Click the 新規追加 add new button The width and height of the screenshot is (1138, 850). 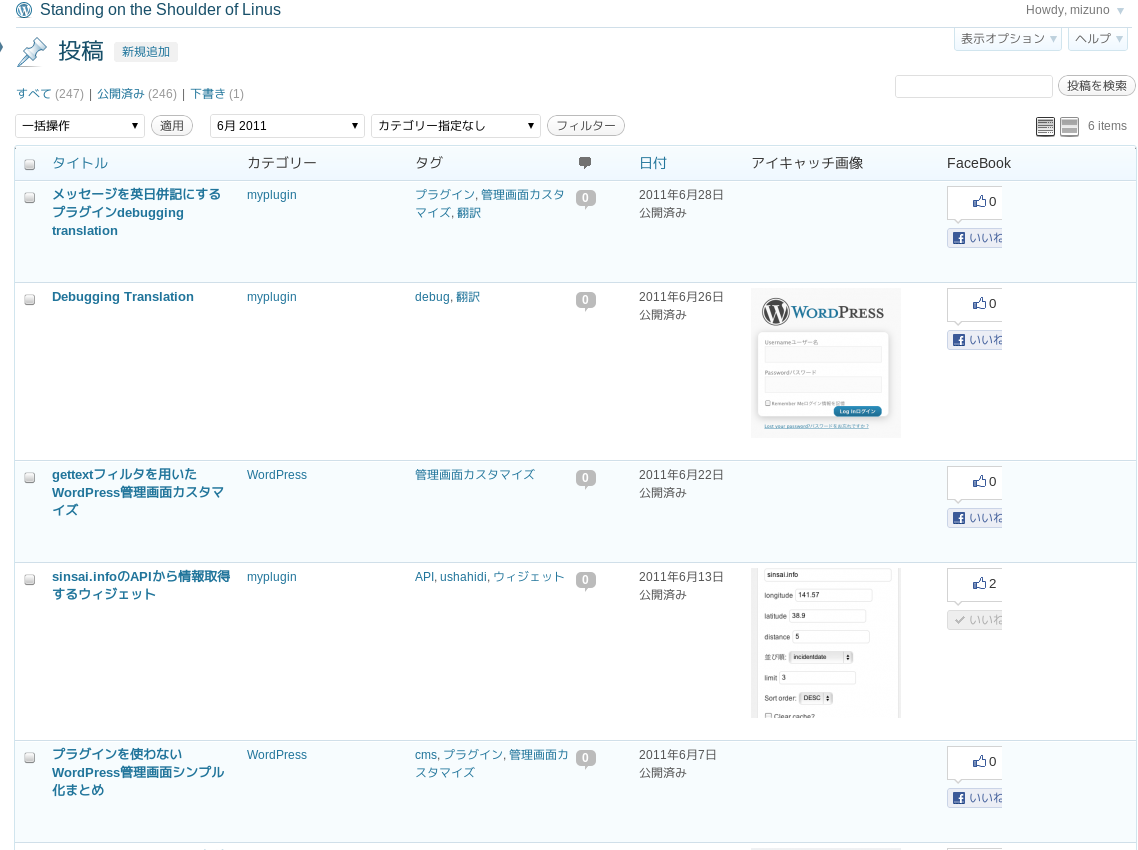coord(146,52)
